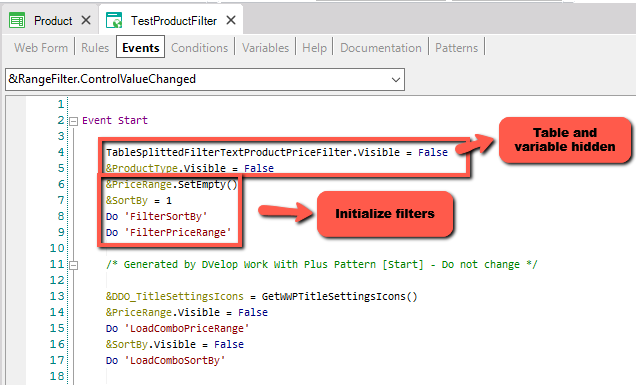This screenshot has width=636, height=385.
Task: Click the 'Generated by DVelop Work With Plus' comment
Action: (322, 265)
